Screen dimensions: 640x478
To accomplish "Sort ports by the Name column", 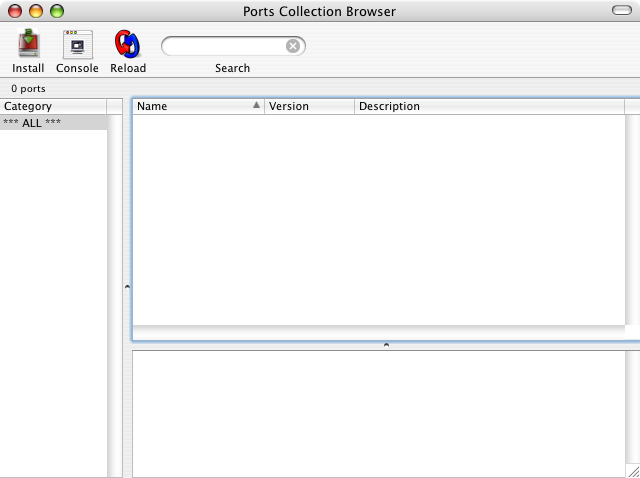I will click(x=190, y=106).
